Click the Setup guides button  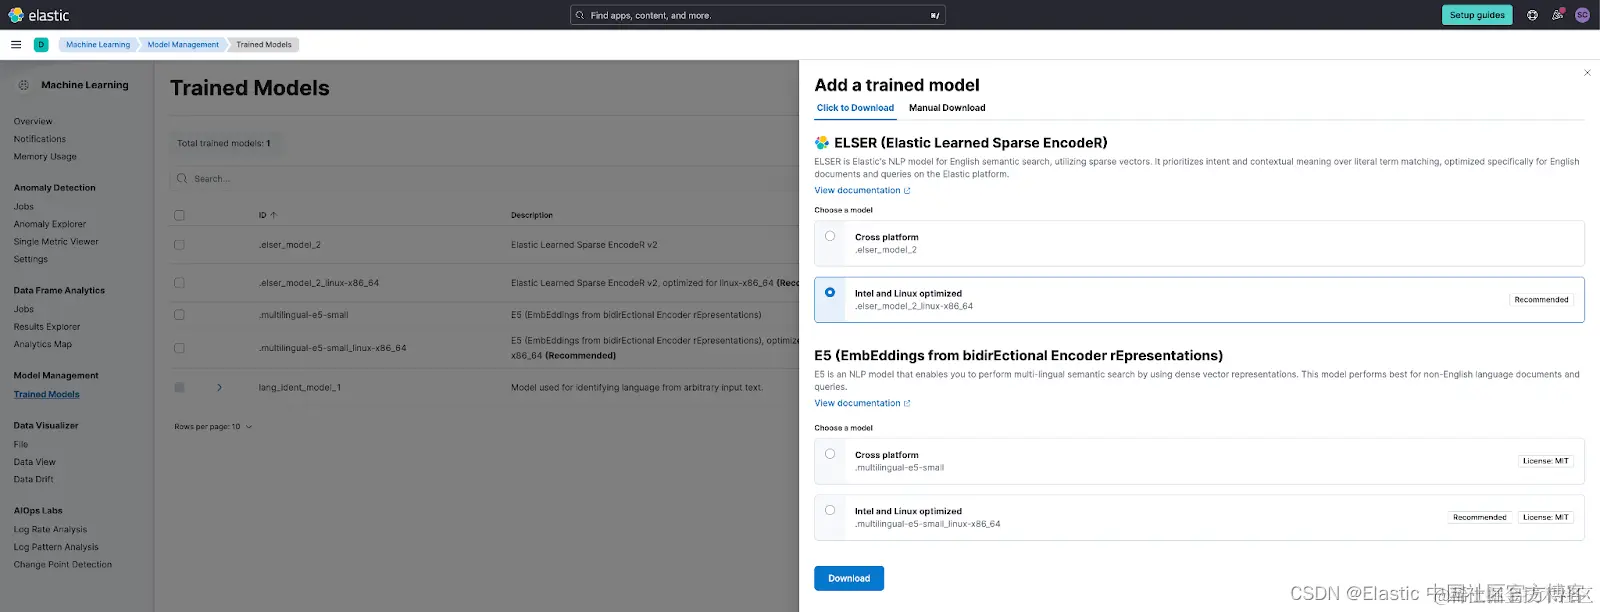[x=1477, y=15]
